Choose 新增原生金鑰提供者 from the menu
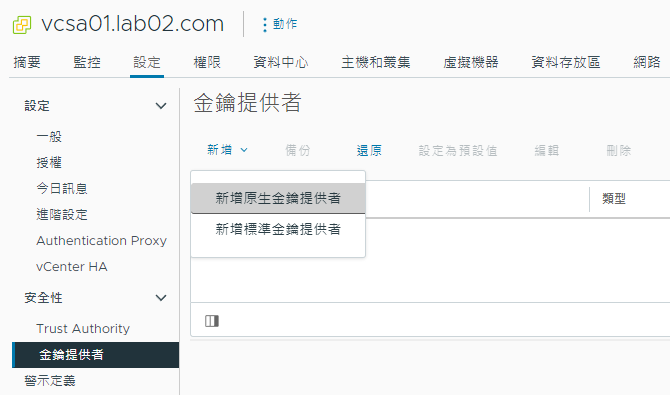 [x=278, y=198]
